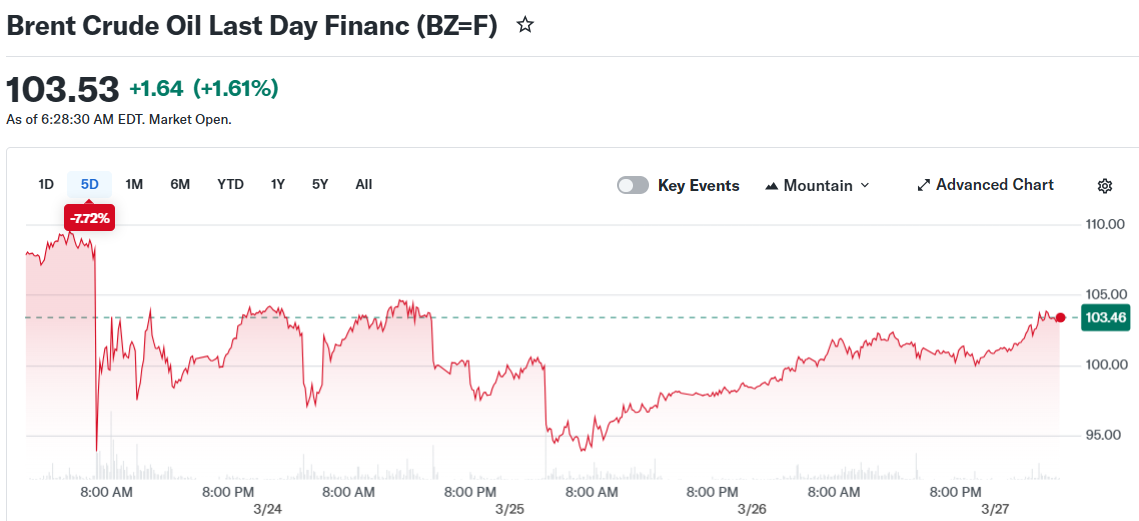
Task: Switch chart to 6M range
Action: 180,184
